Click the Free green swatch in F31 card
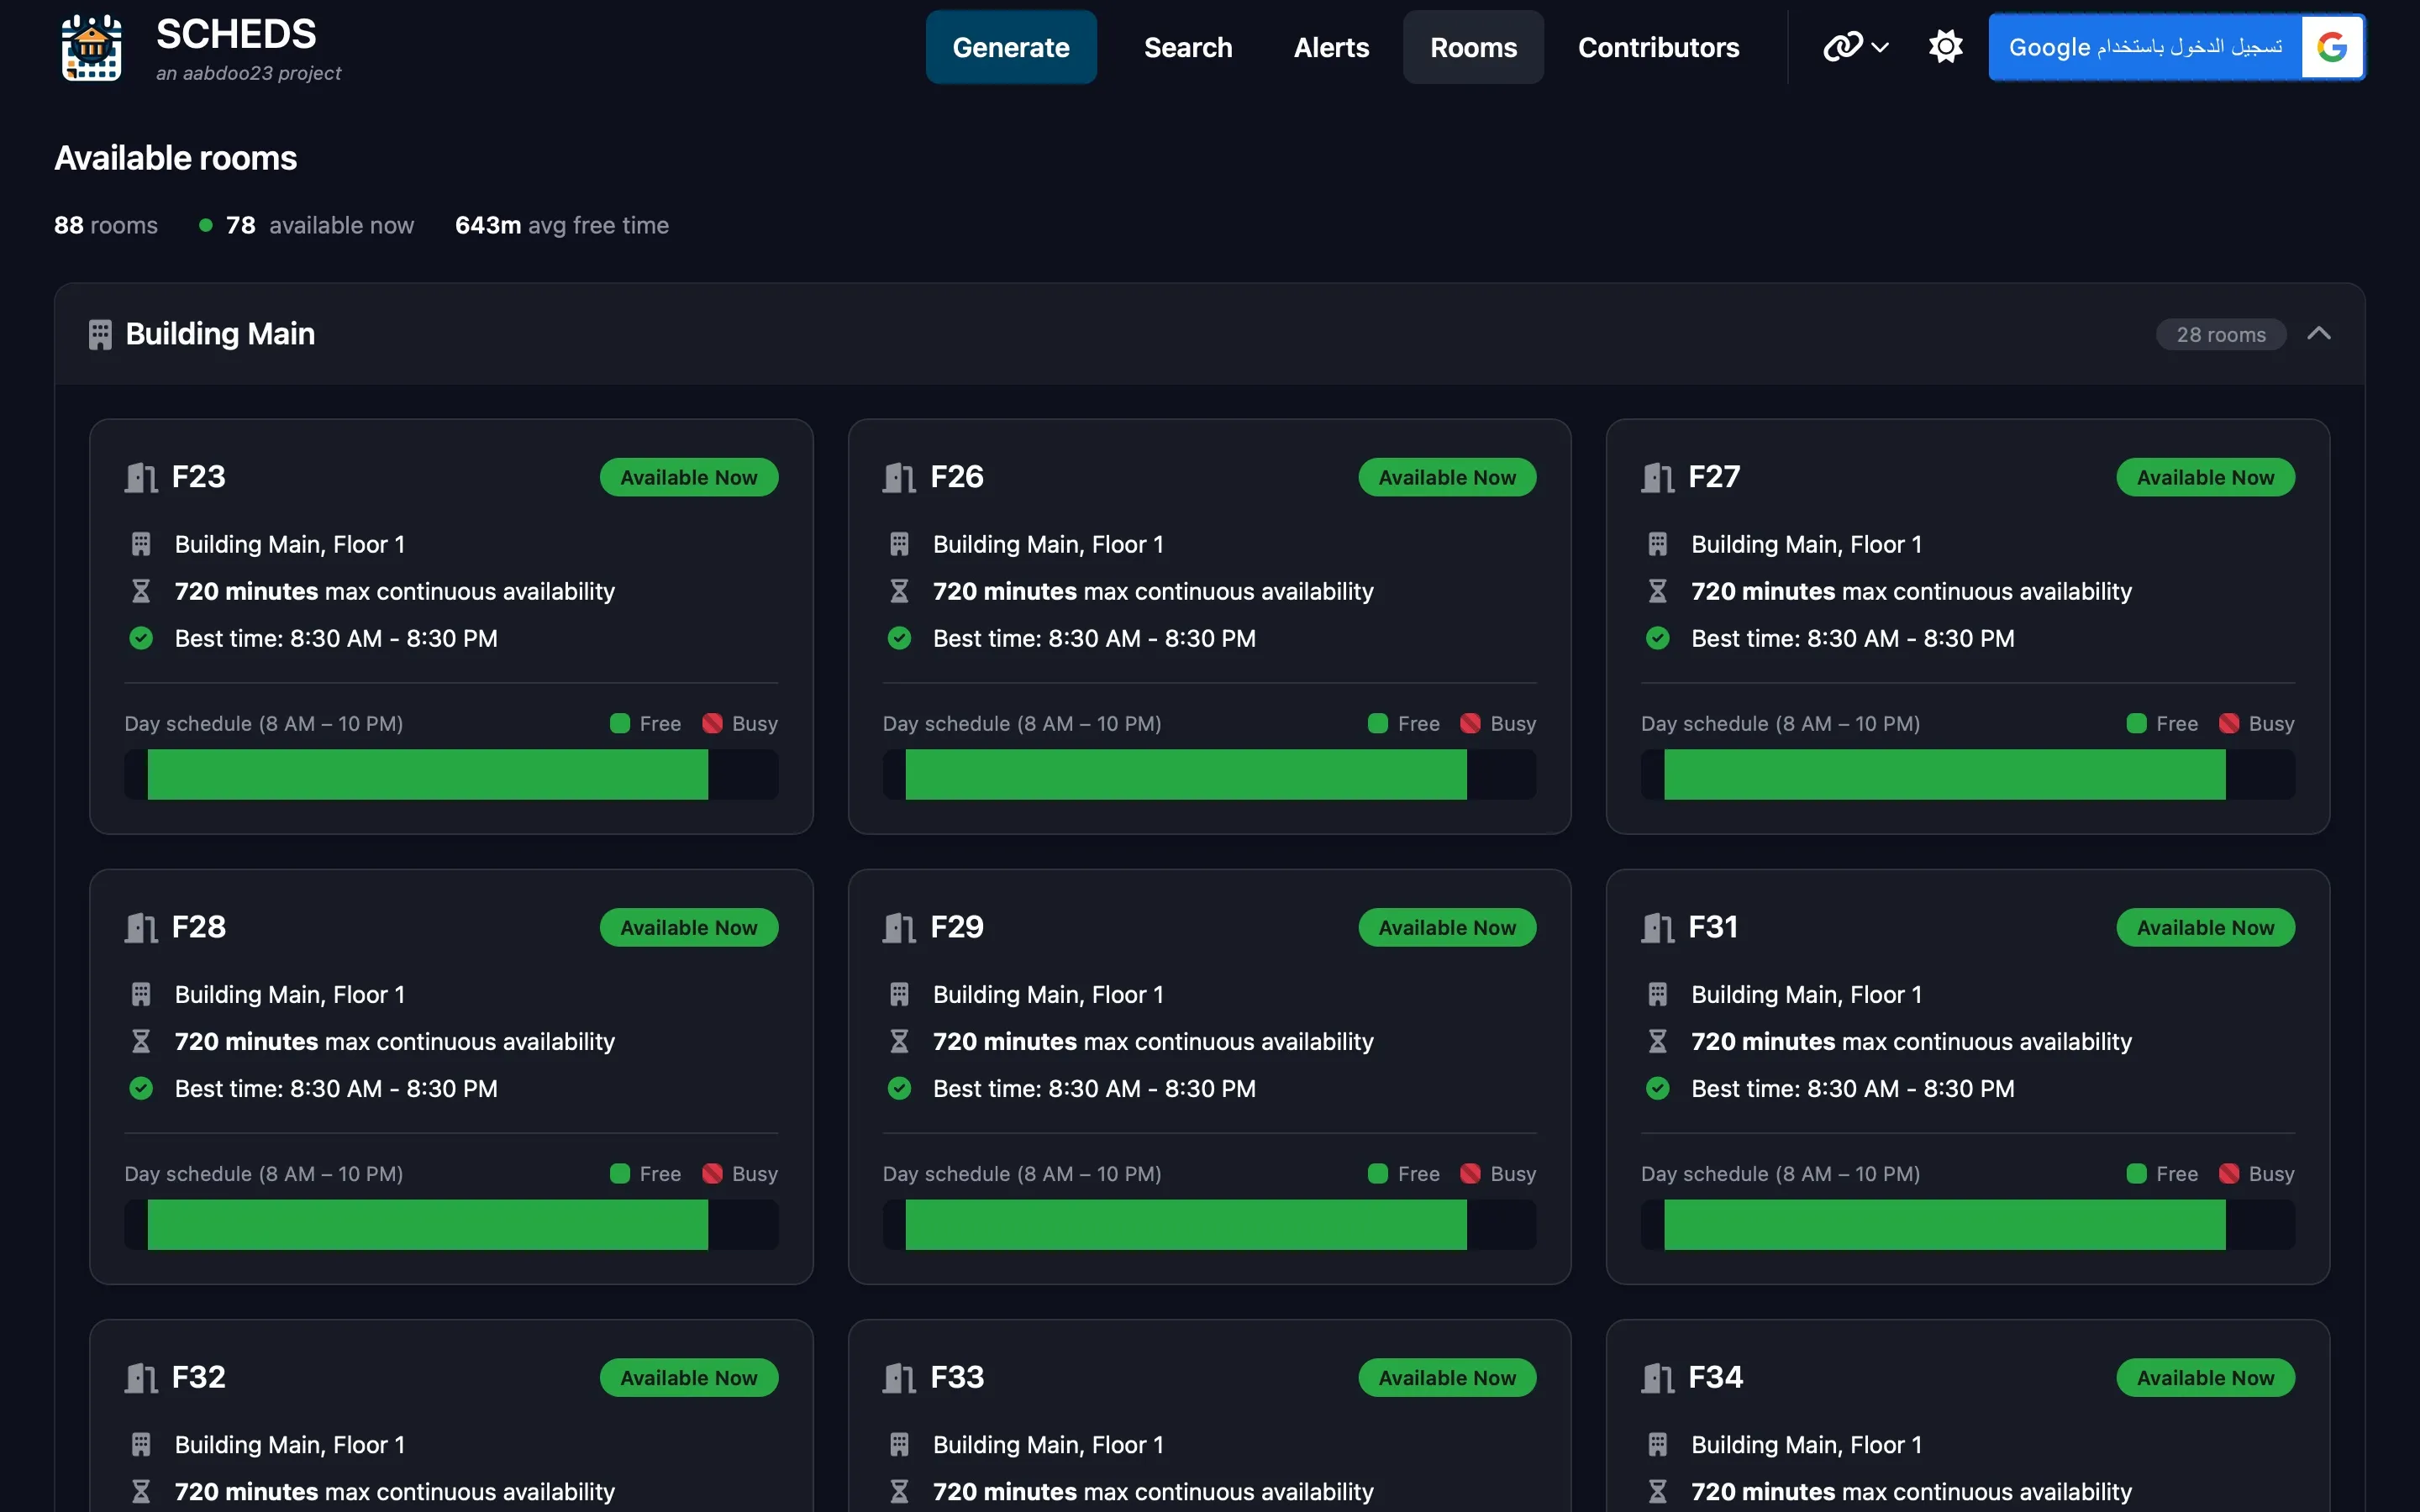Screen dimensions: 2420x1512 [2137, 1173]
